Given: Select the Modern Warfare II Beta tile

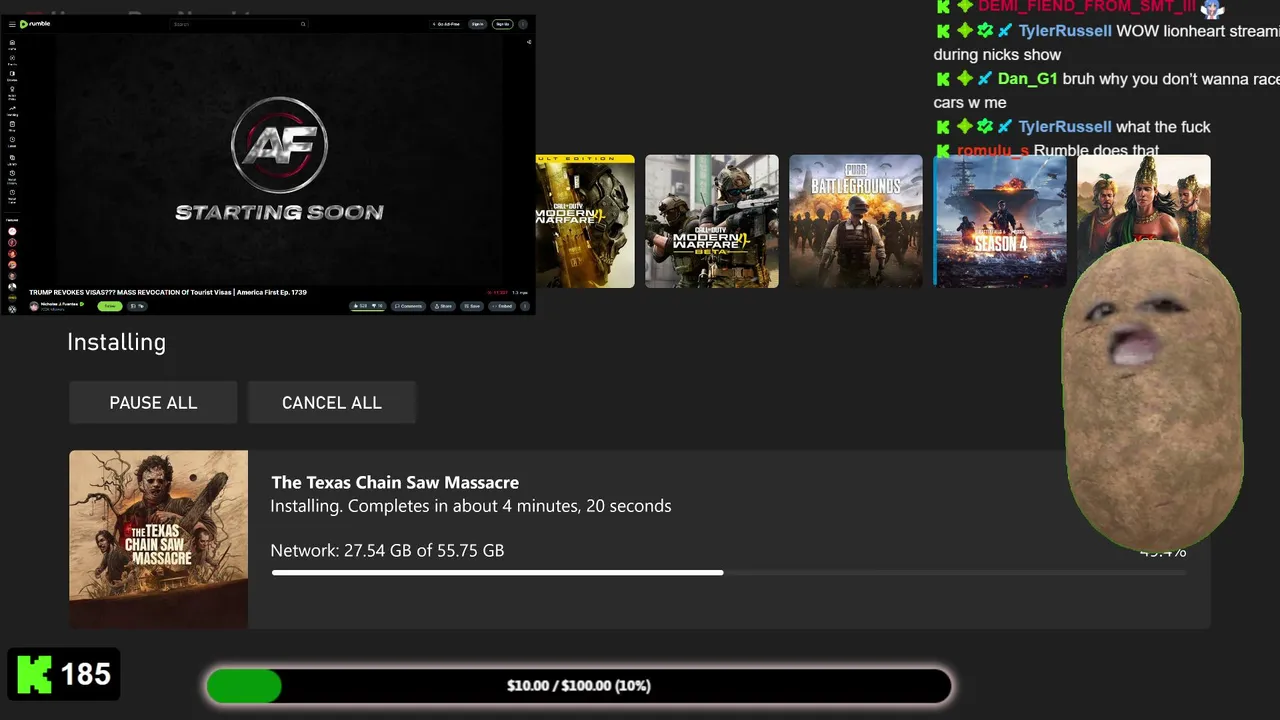Looking at the screenshot, I should click(x=712, y=221).
